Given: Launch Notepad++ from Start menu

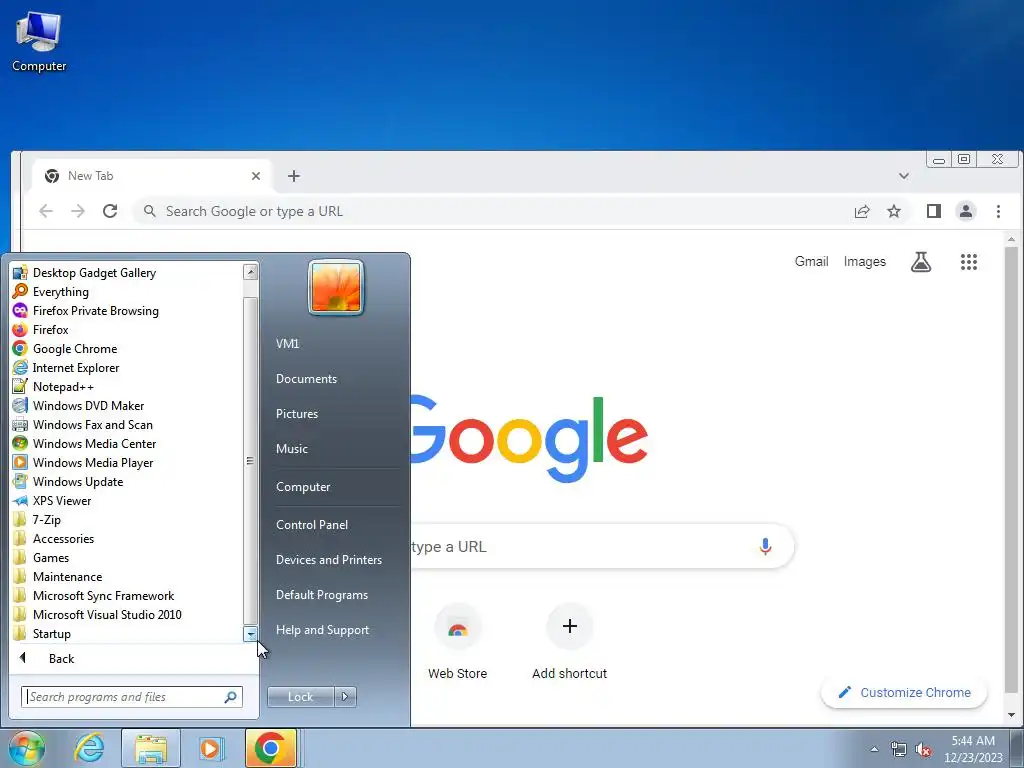Looking at the screenshot, I should 63,387.
